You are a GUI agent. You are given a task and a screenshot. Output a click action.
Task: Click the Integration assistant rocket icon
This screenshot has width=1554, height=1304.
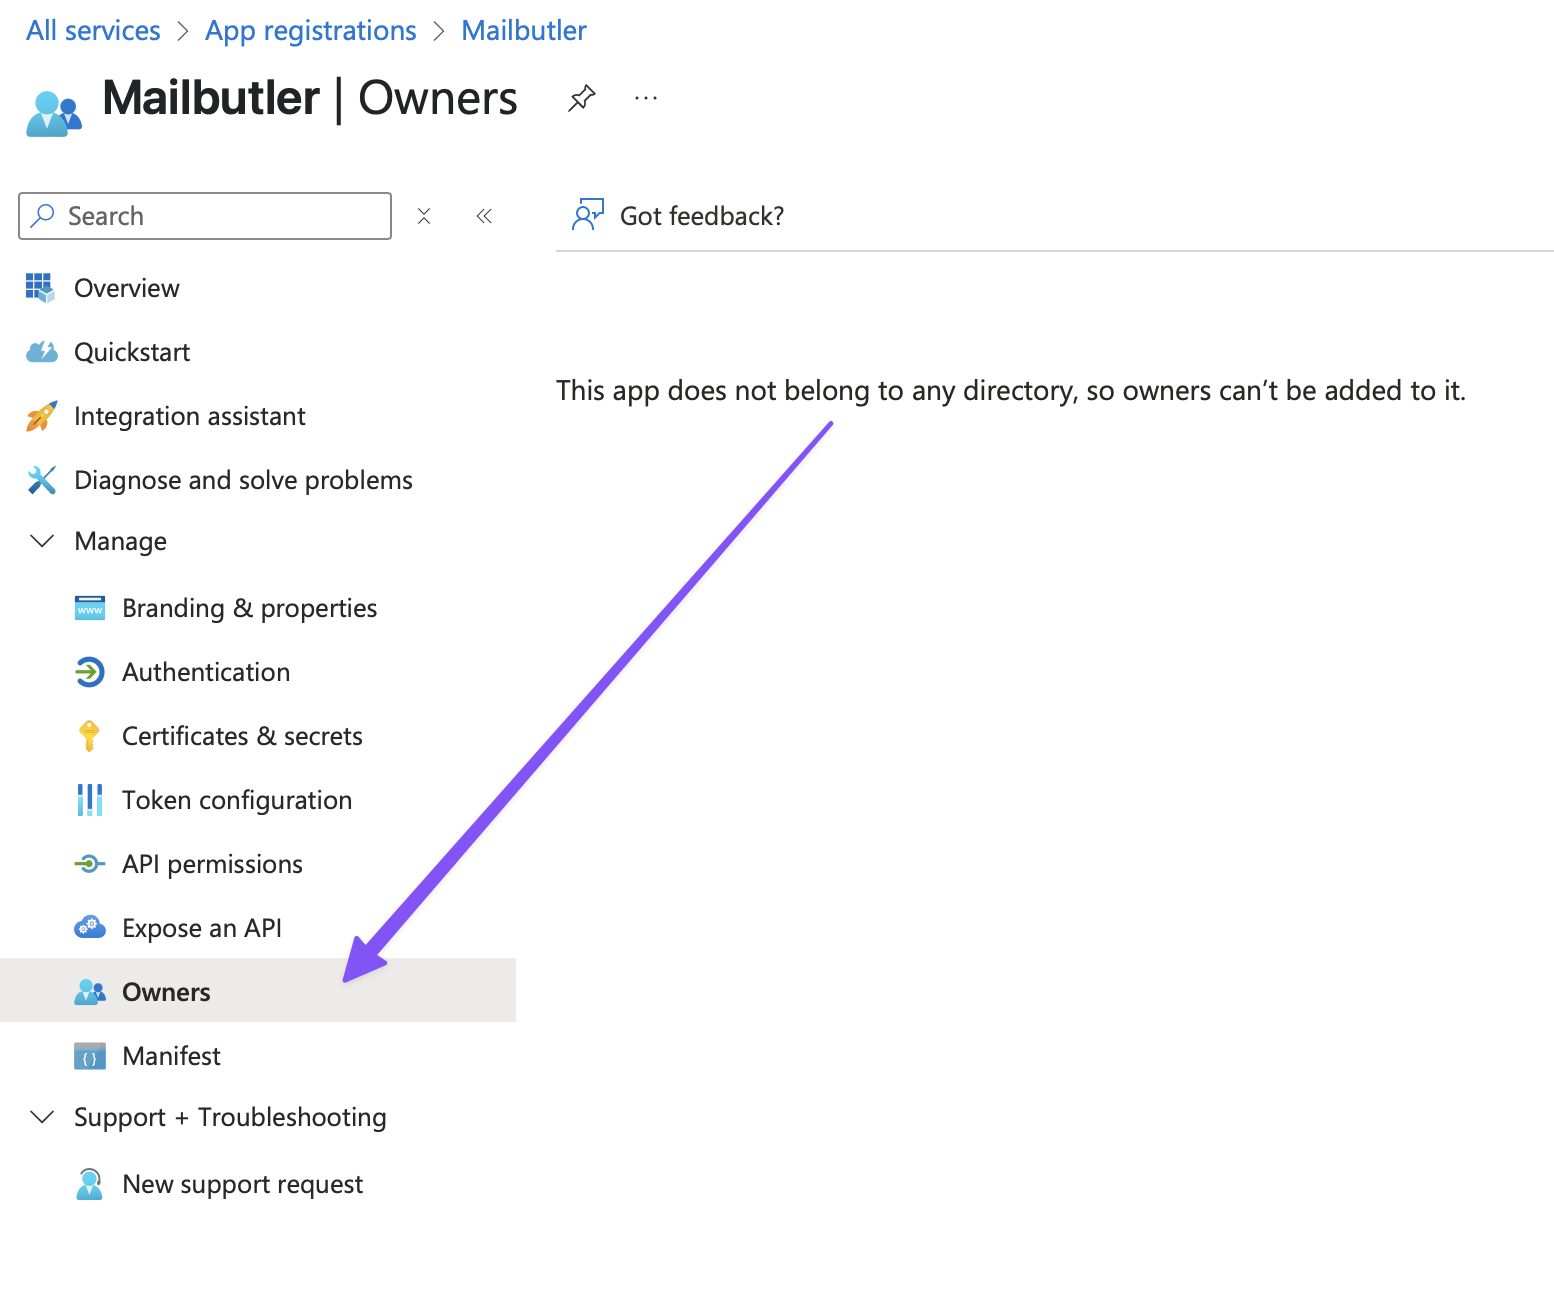pos(41,416)
